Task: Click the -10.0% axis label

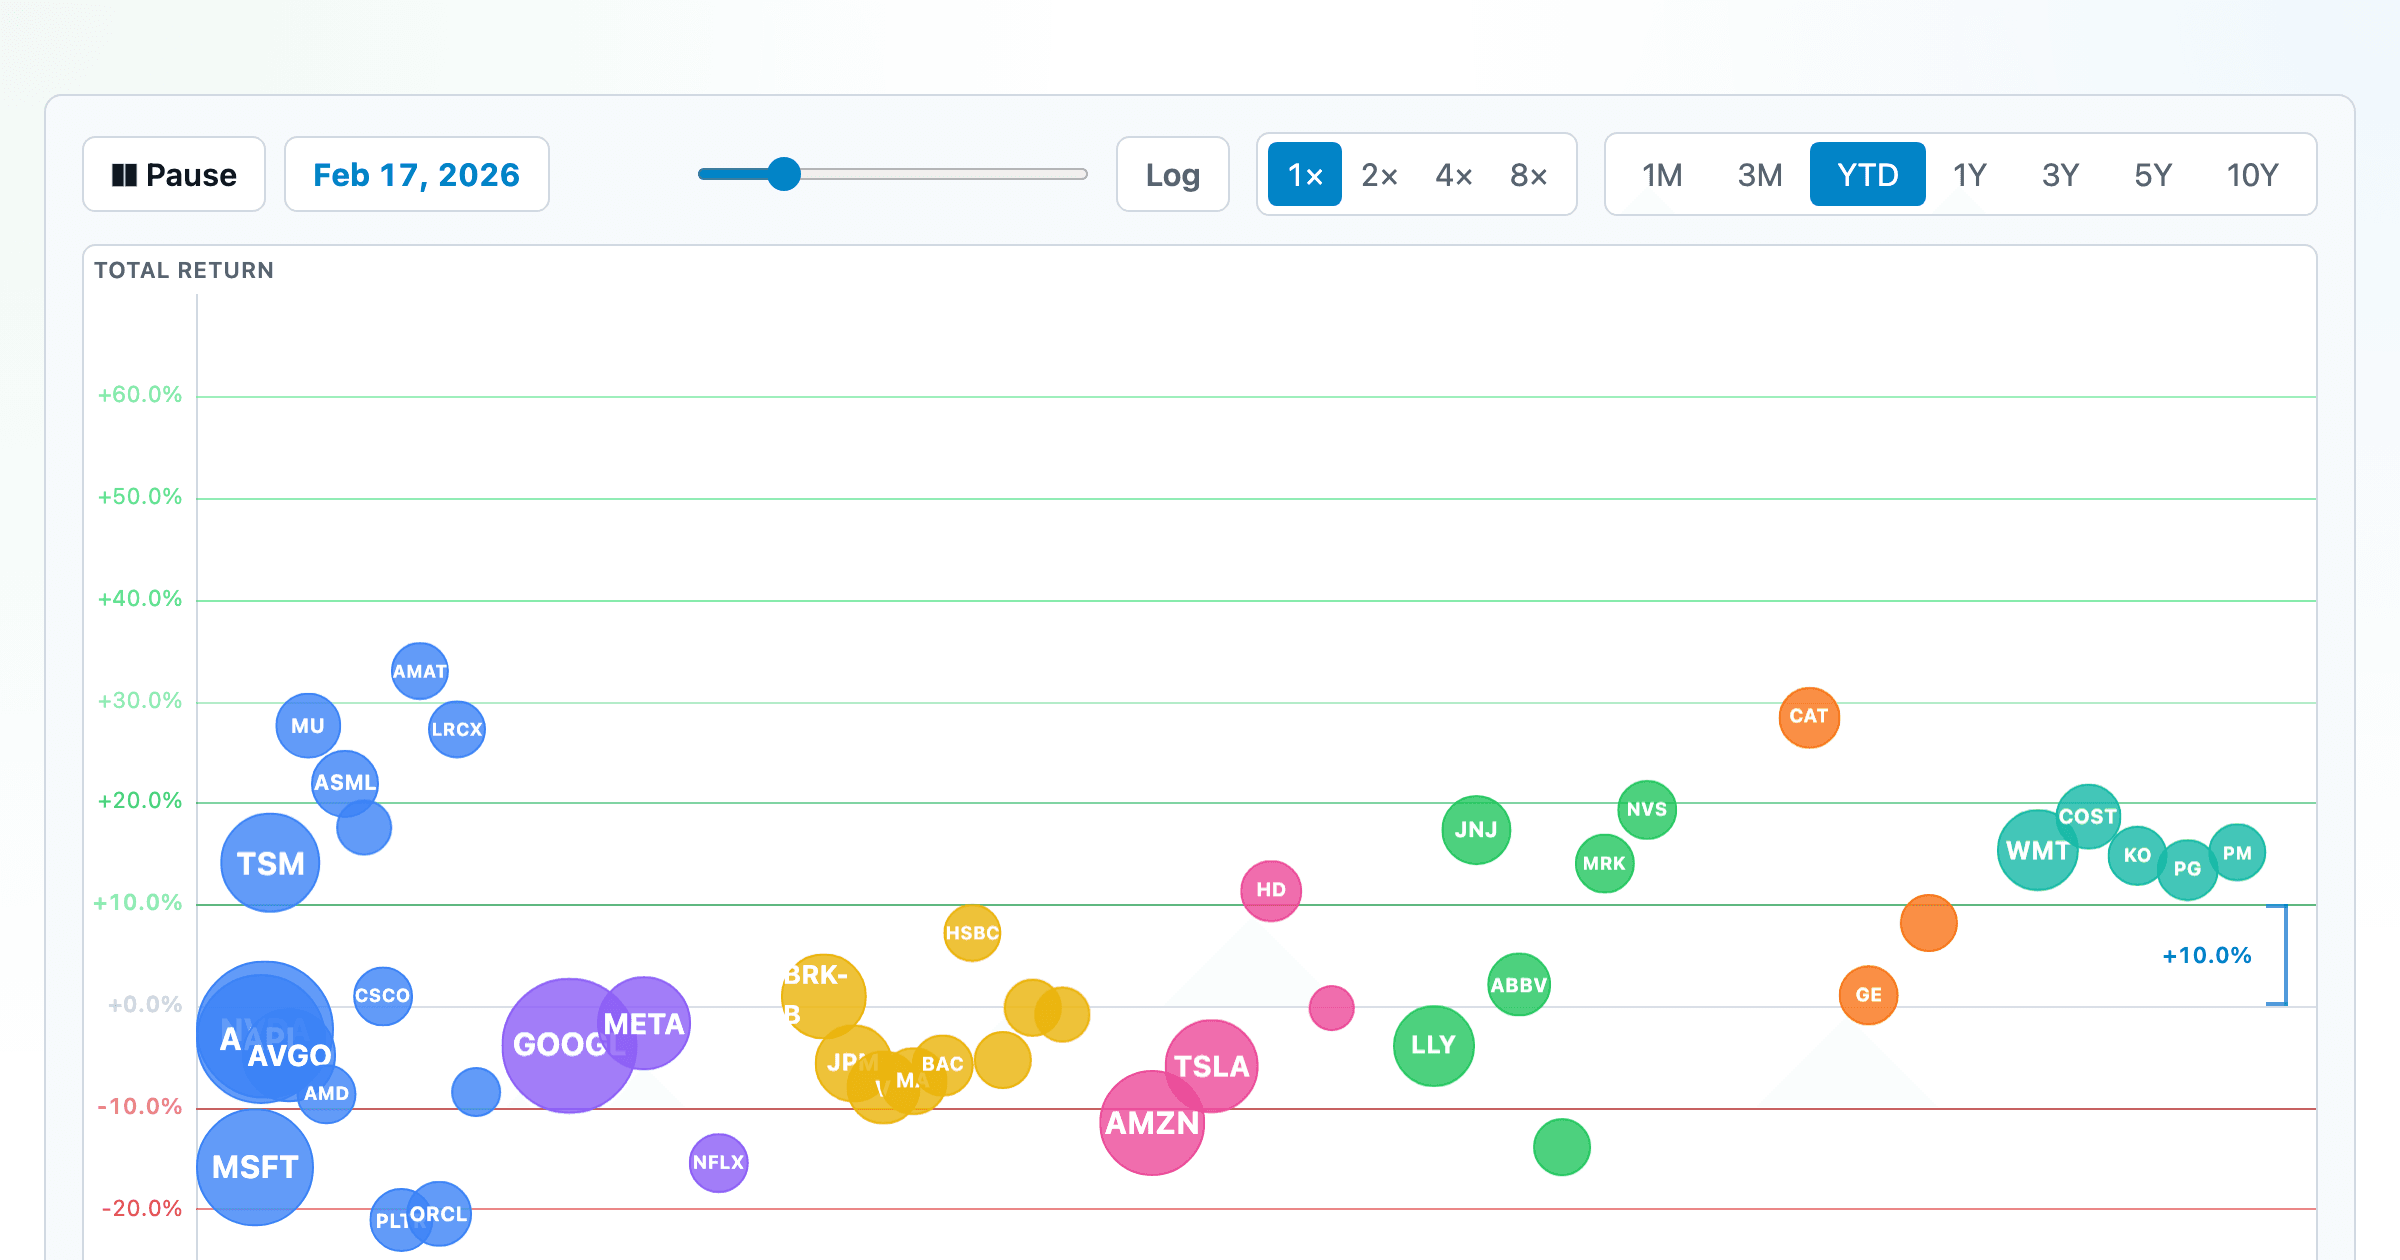Action: (x=140, y=1107)
